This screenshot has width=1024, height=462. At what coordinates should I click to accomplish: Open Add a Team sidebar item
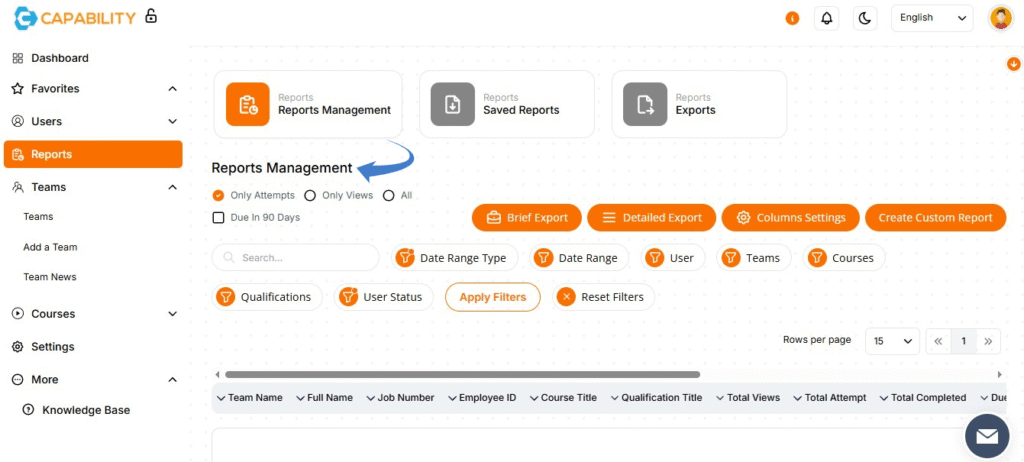[50, 247]
